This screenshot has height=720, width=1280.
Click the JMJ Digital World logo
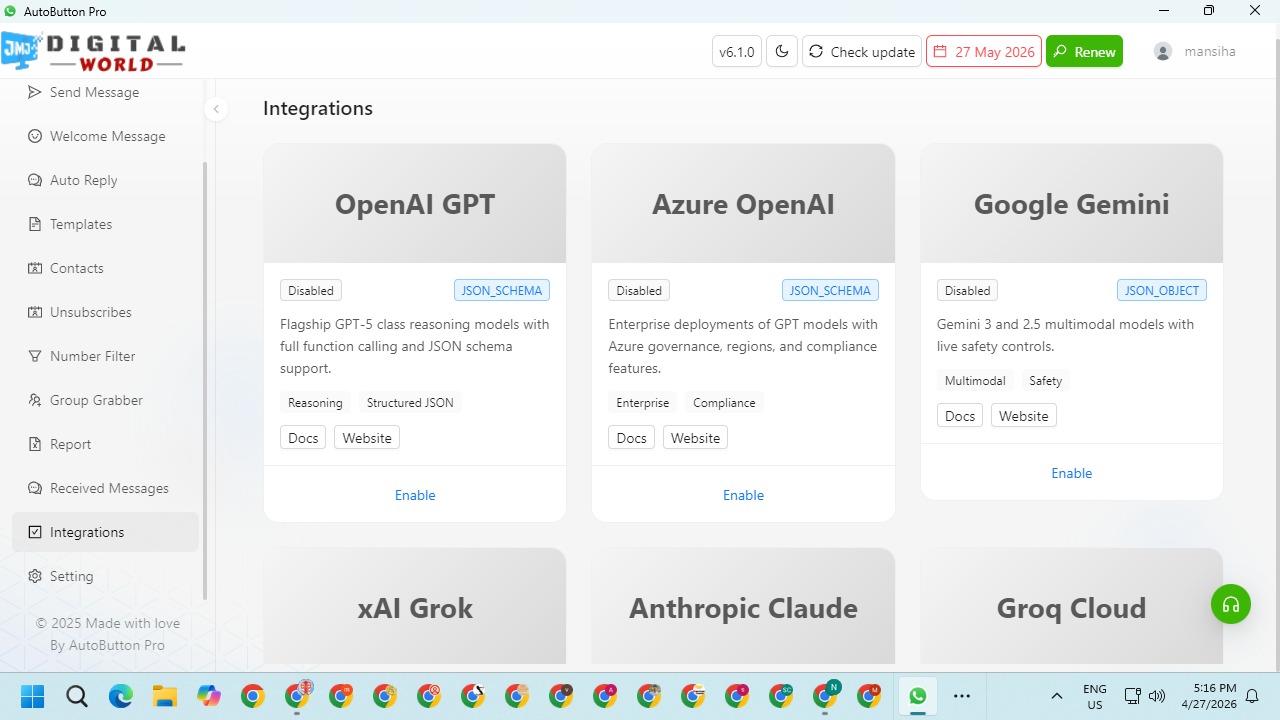(x=93, y=52)
